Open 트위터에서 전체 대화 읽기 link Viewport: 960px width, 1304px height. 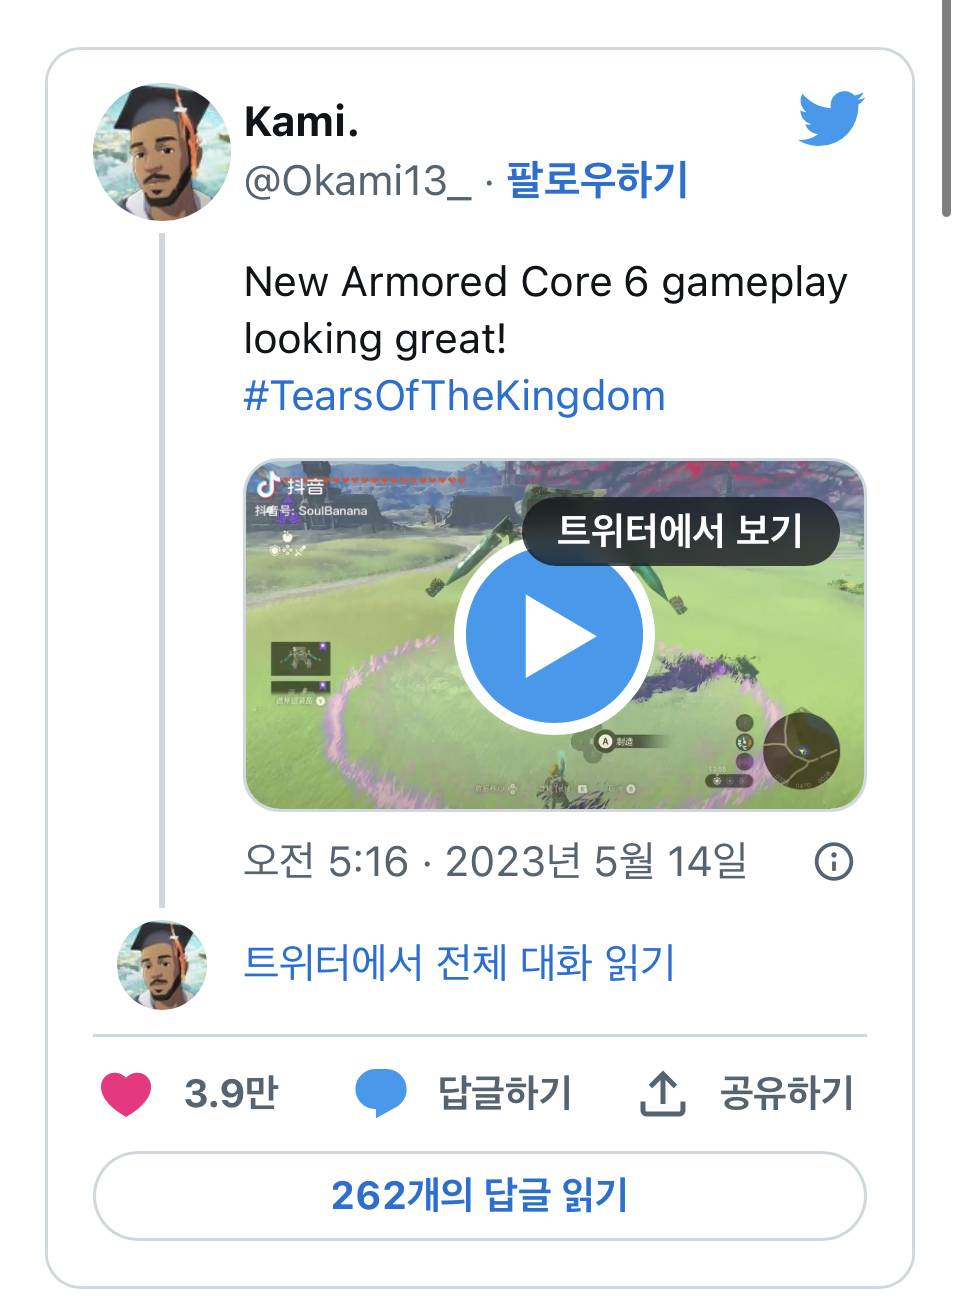pos(459,963)
